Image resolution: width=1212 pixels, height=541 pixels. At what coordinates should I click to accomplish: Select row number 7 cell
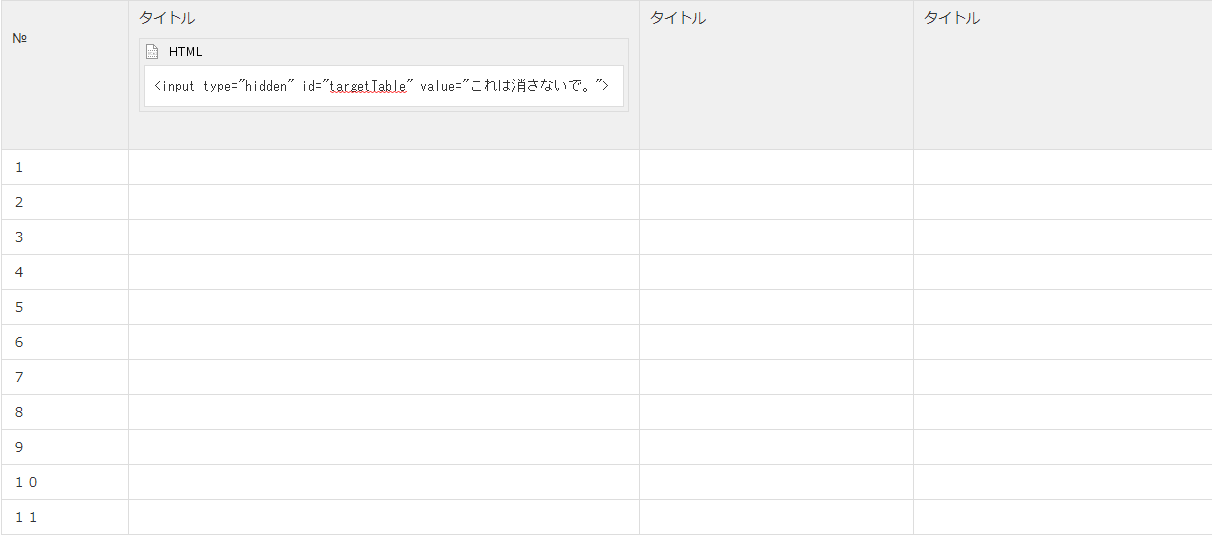coord(65,377)
